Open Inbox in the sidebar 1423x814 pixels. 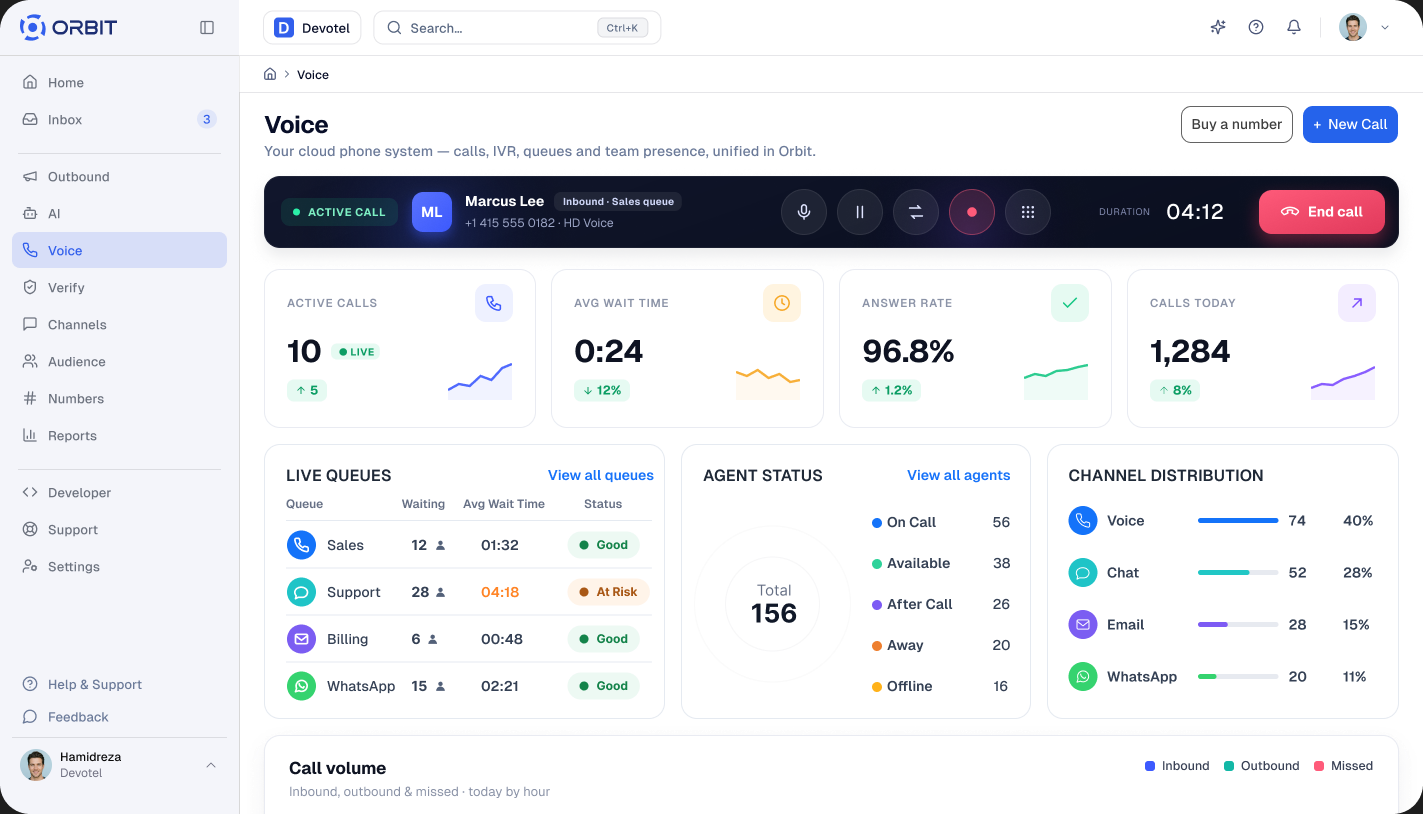(119, 120)
